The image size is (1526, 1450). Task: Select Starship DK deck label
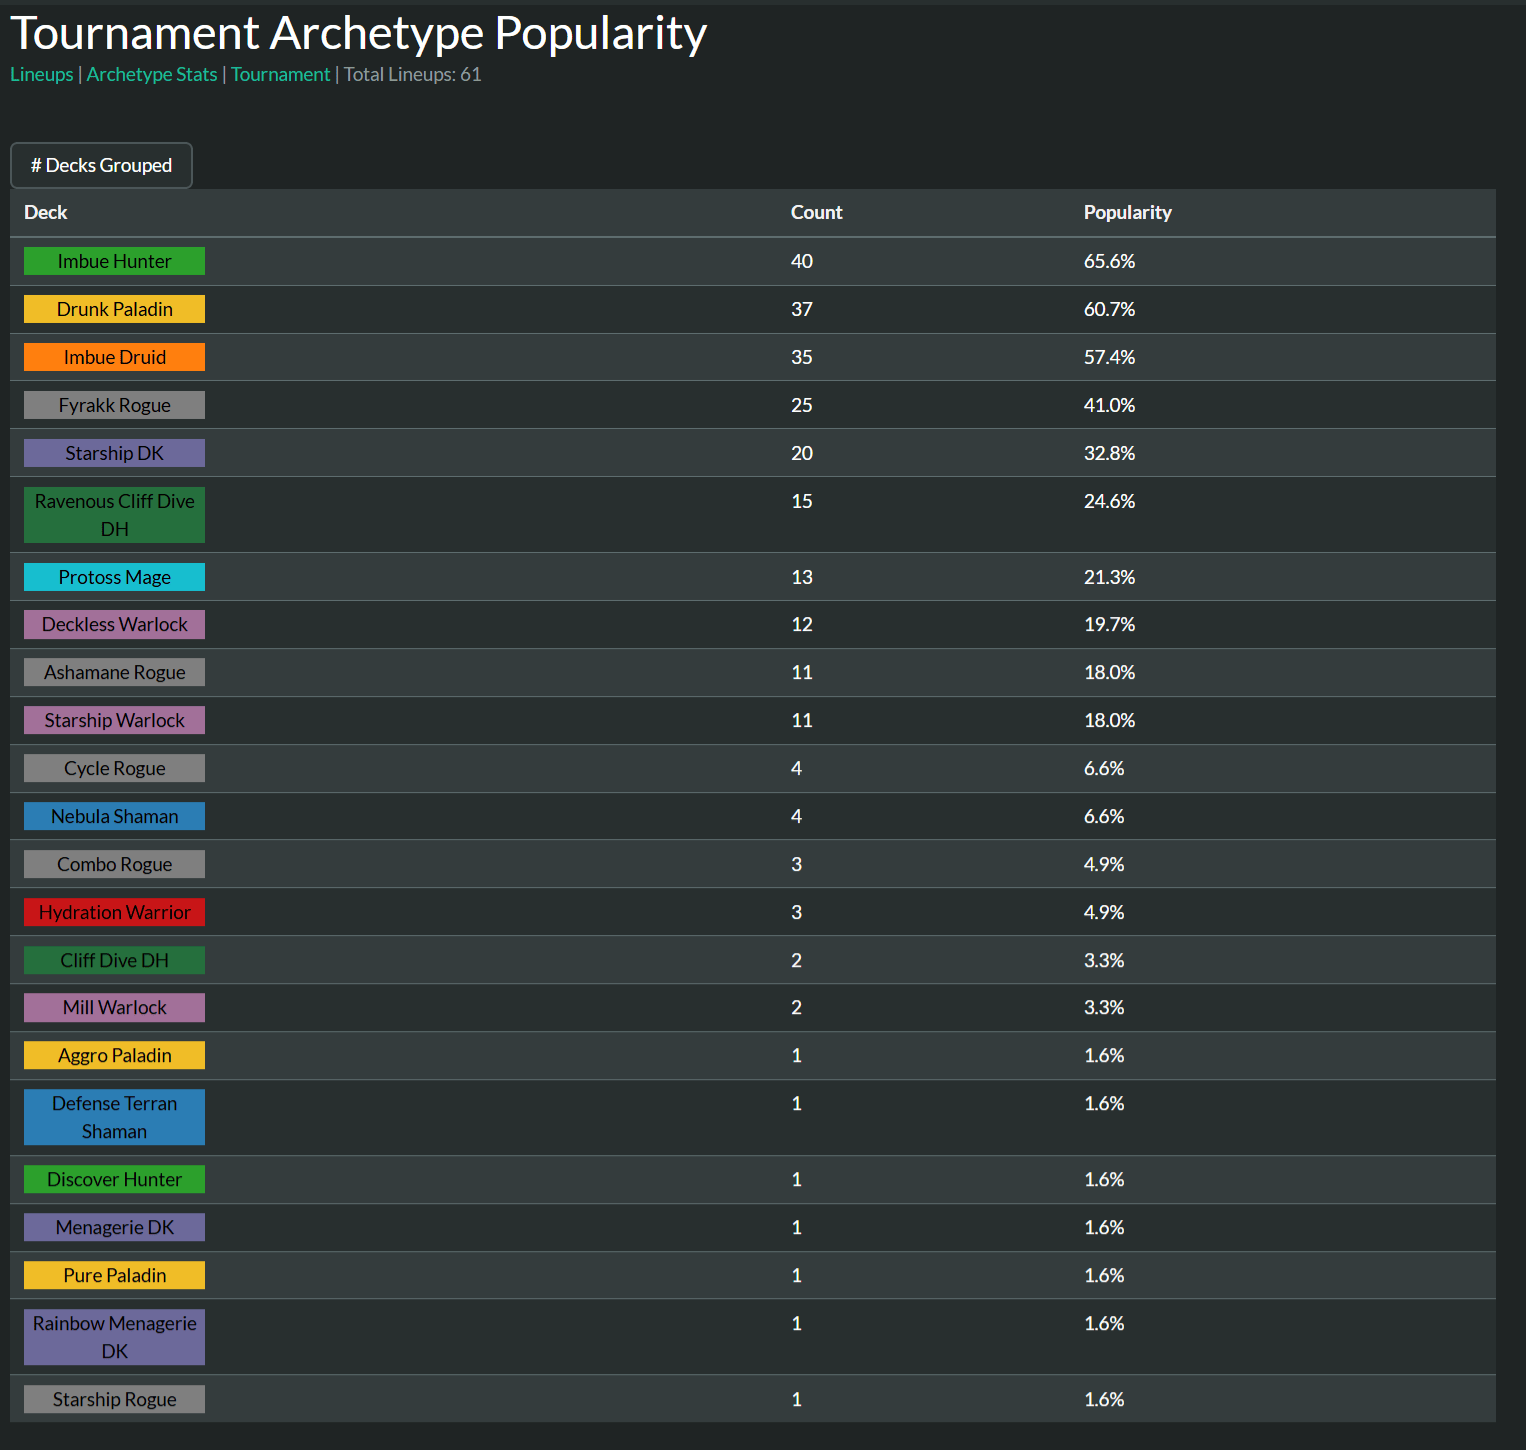(114, 454)
